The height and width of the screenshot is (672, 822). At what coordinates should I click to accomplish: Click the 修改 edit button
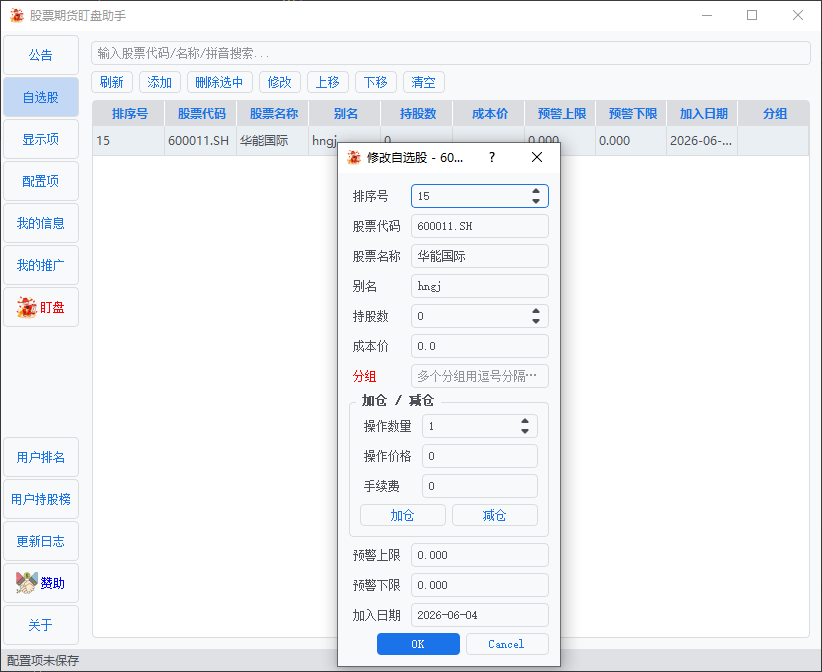pyautogui.click(x=279, y=82)
